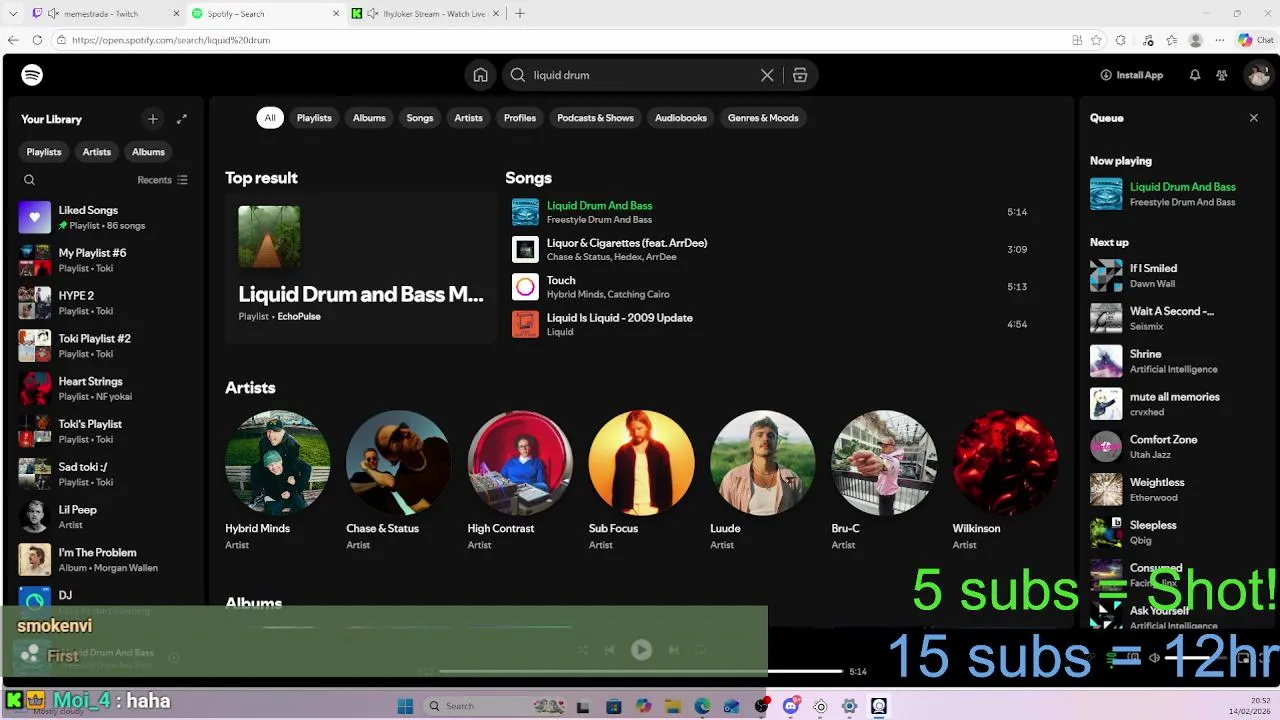This screenshot has height=720, width=1280.
Task: Clear the search field with the X
Action: pyautogui.click(x=767, y=75)
